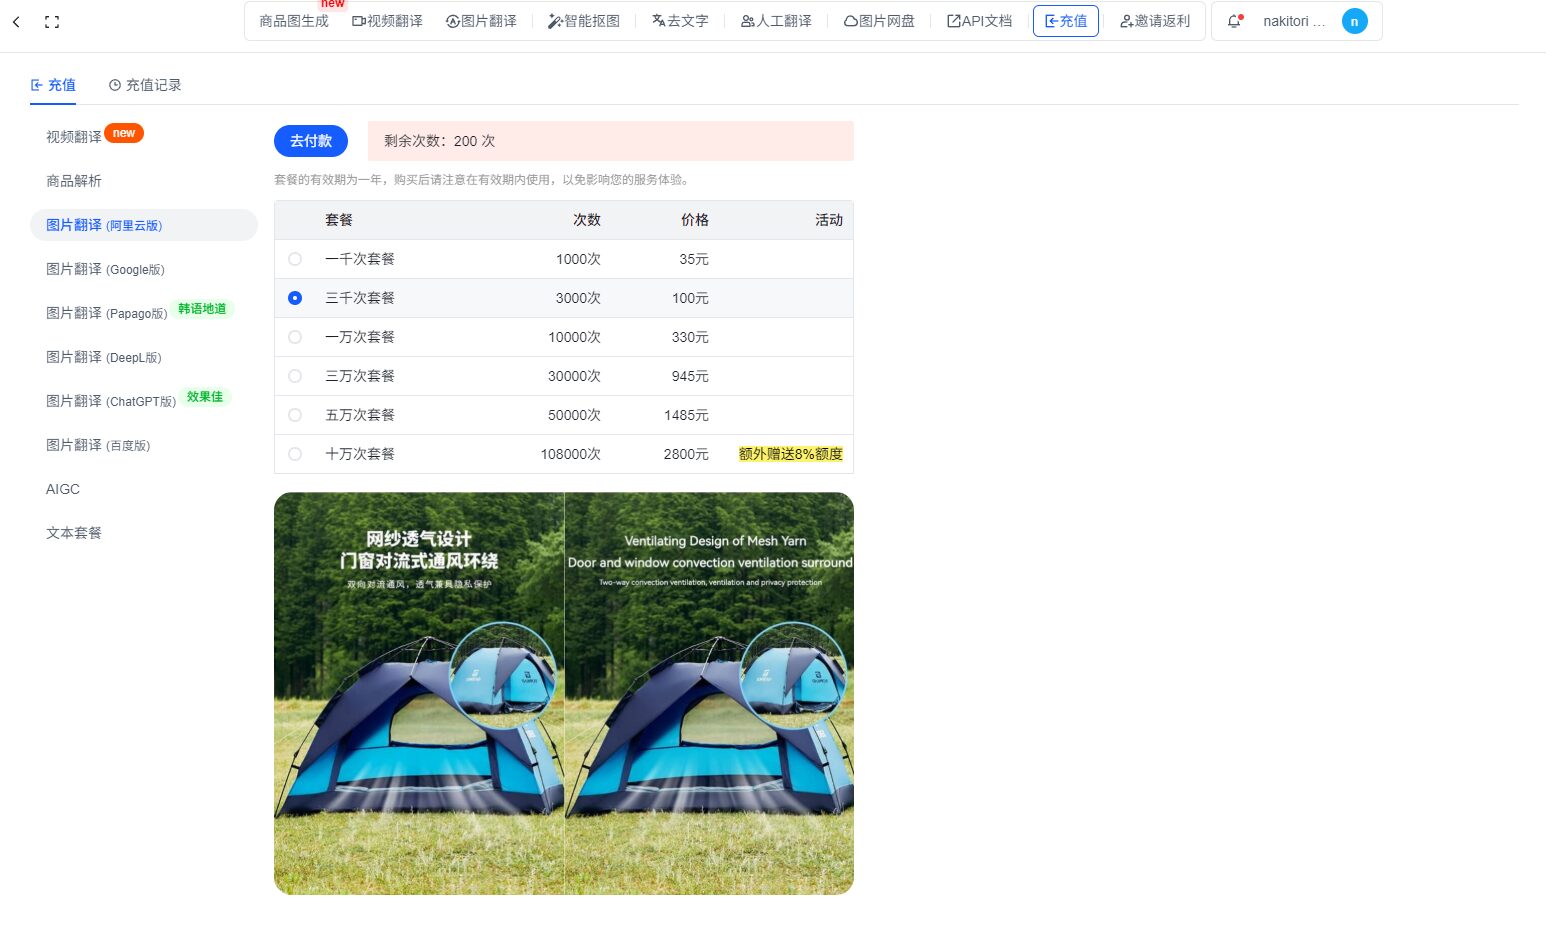Screen dimensions: 1546x939
Task: Select 图片翻译 (Google版) from sidebar
Action: pyautogui.click(x=106, y=269)
